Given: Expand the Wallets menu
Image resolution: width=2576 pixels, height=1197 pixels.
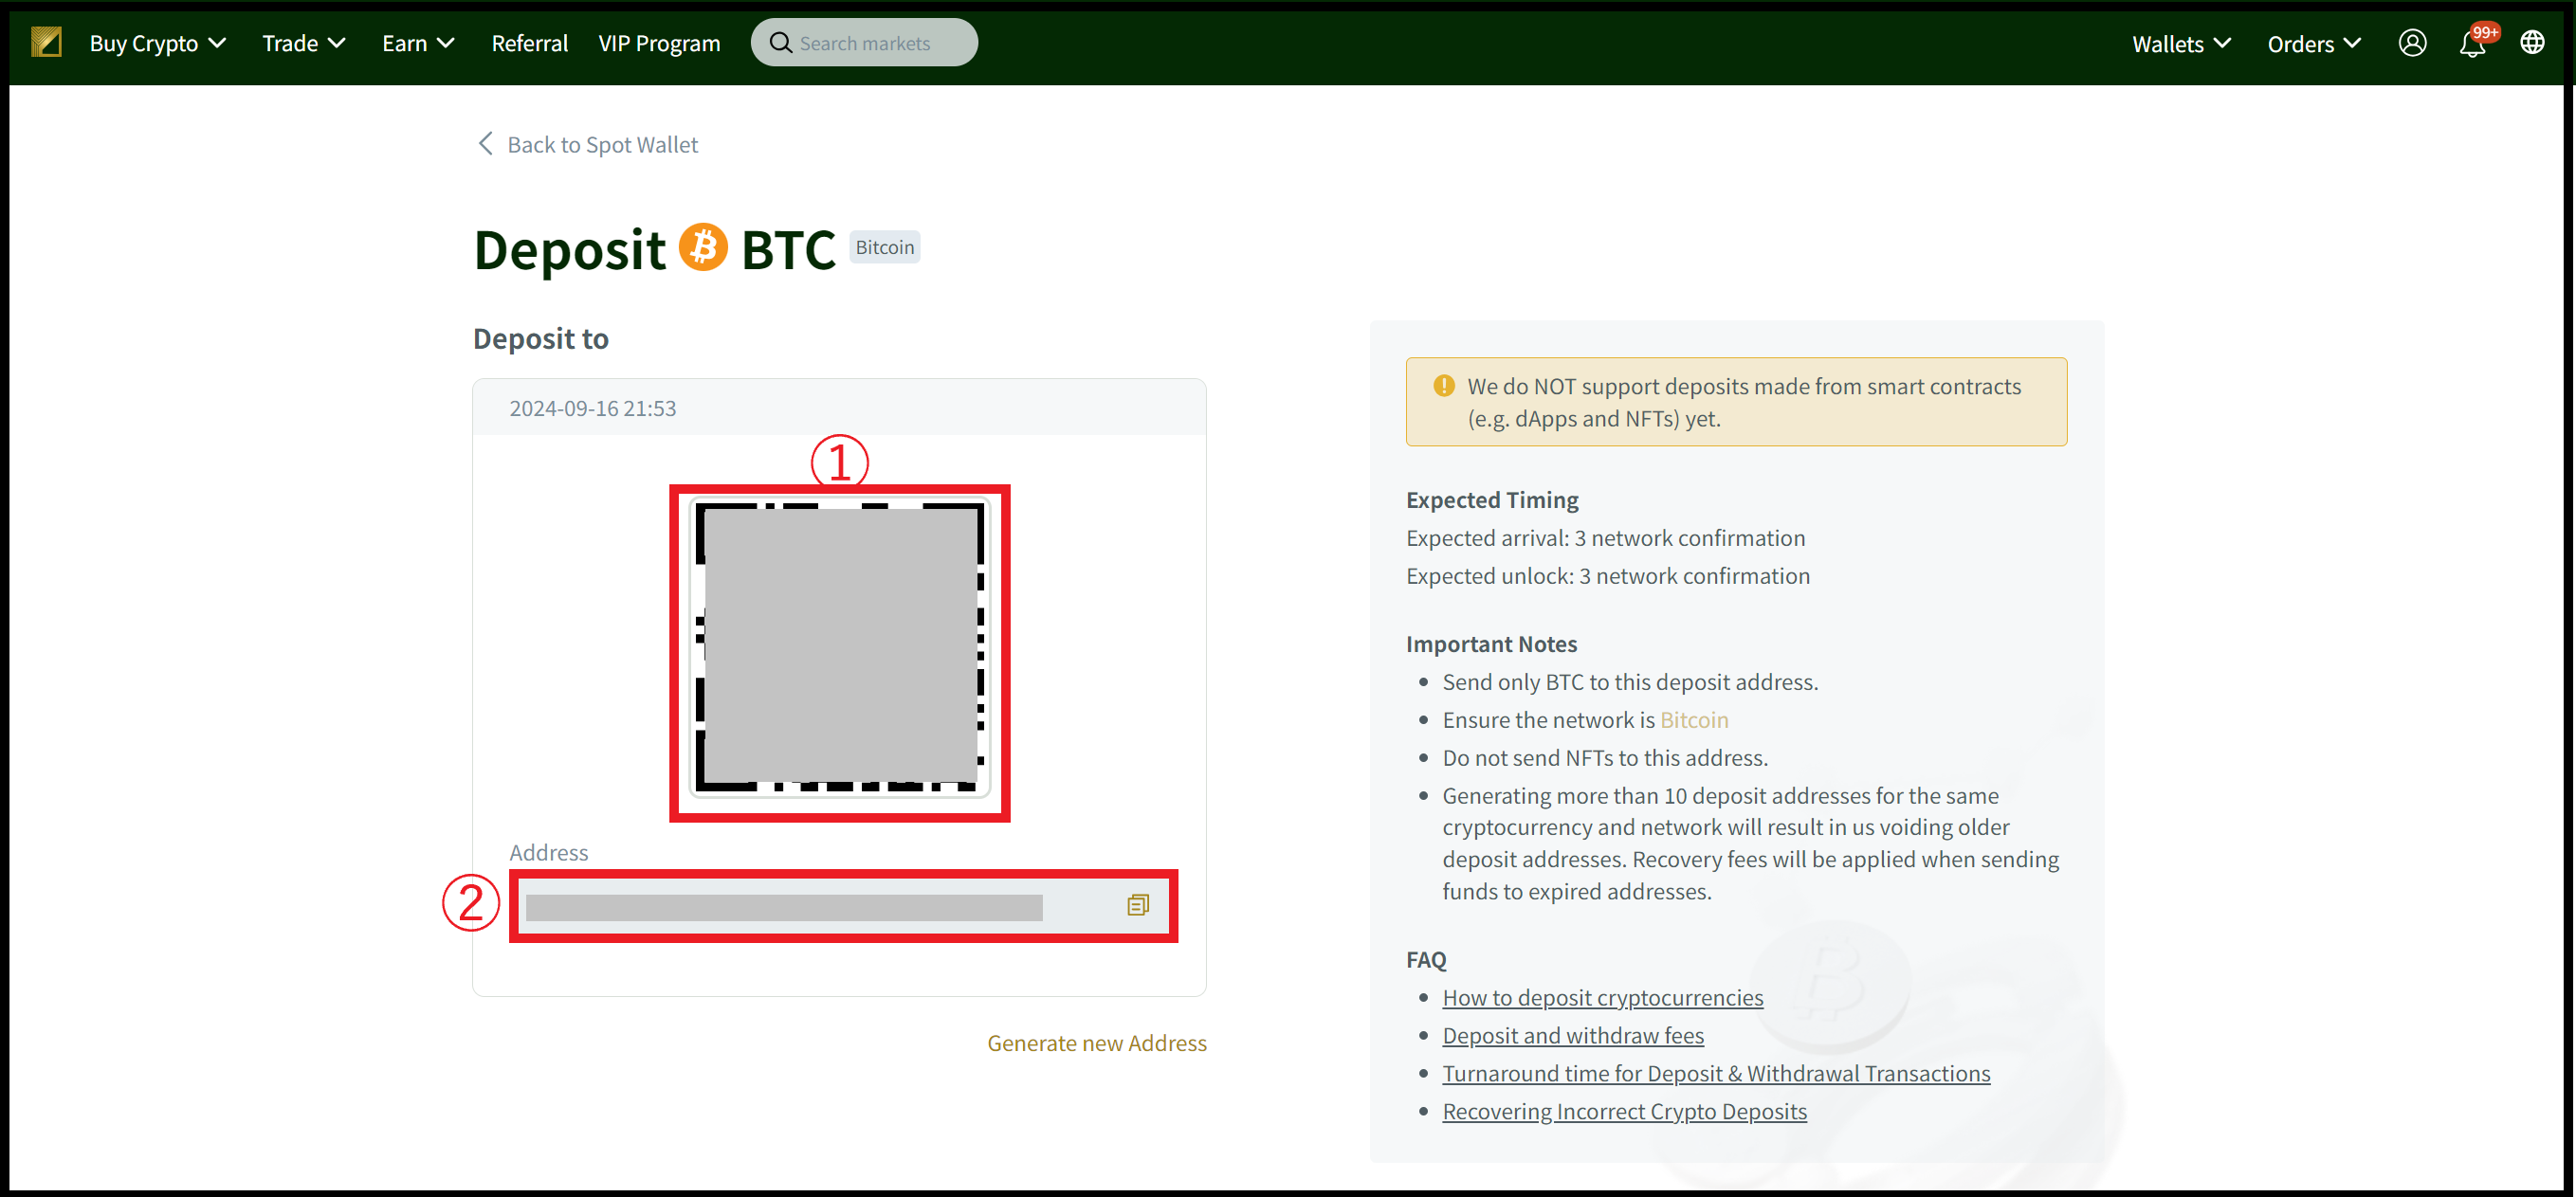Looking at the screenshot, I should coord(2181,43).
